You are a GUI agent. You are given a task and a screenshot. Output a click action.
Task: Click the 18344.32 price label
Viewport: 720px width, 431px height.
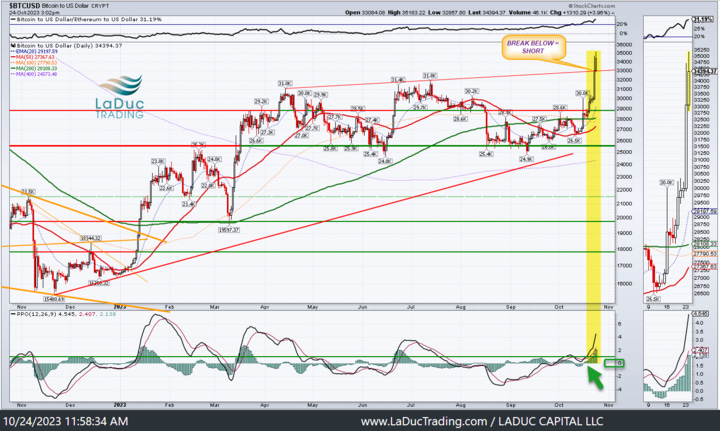(x=91, y=239)
